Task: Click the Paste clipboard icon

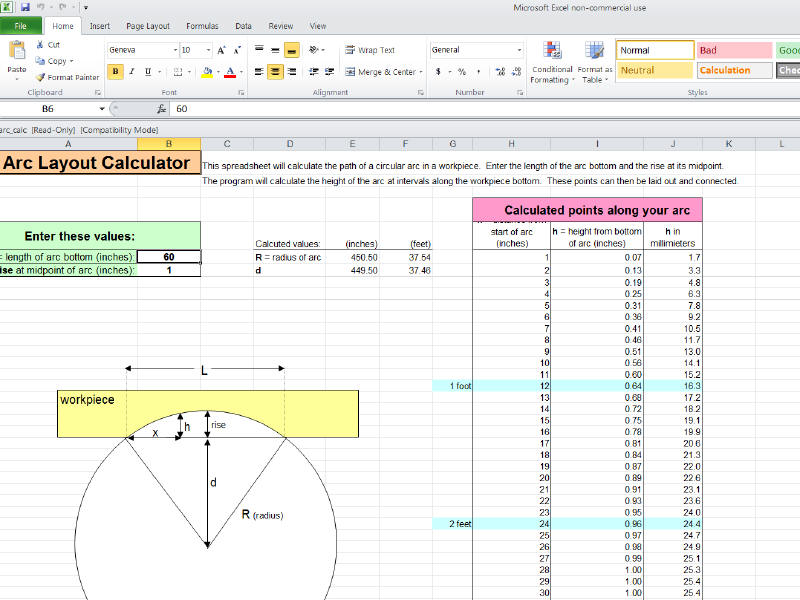Action: coord(17,52)
